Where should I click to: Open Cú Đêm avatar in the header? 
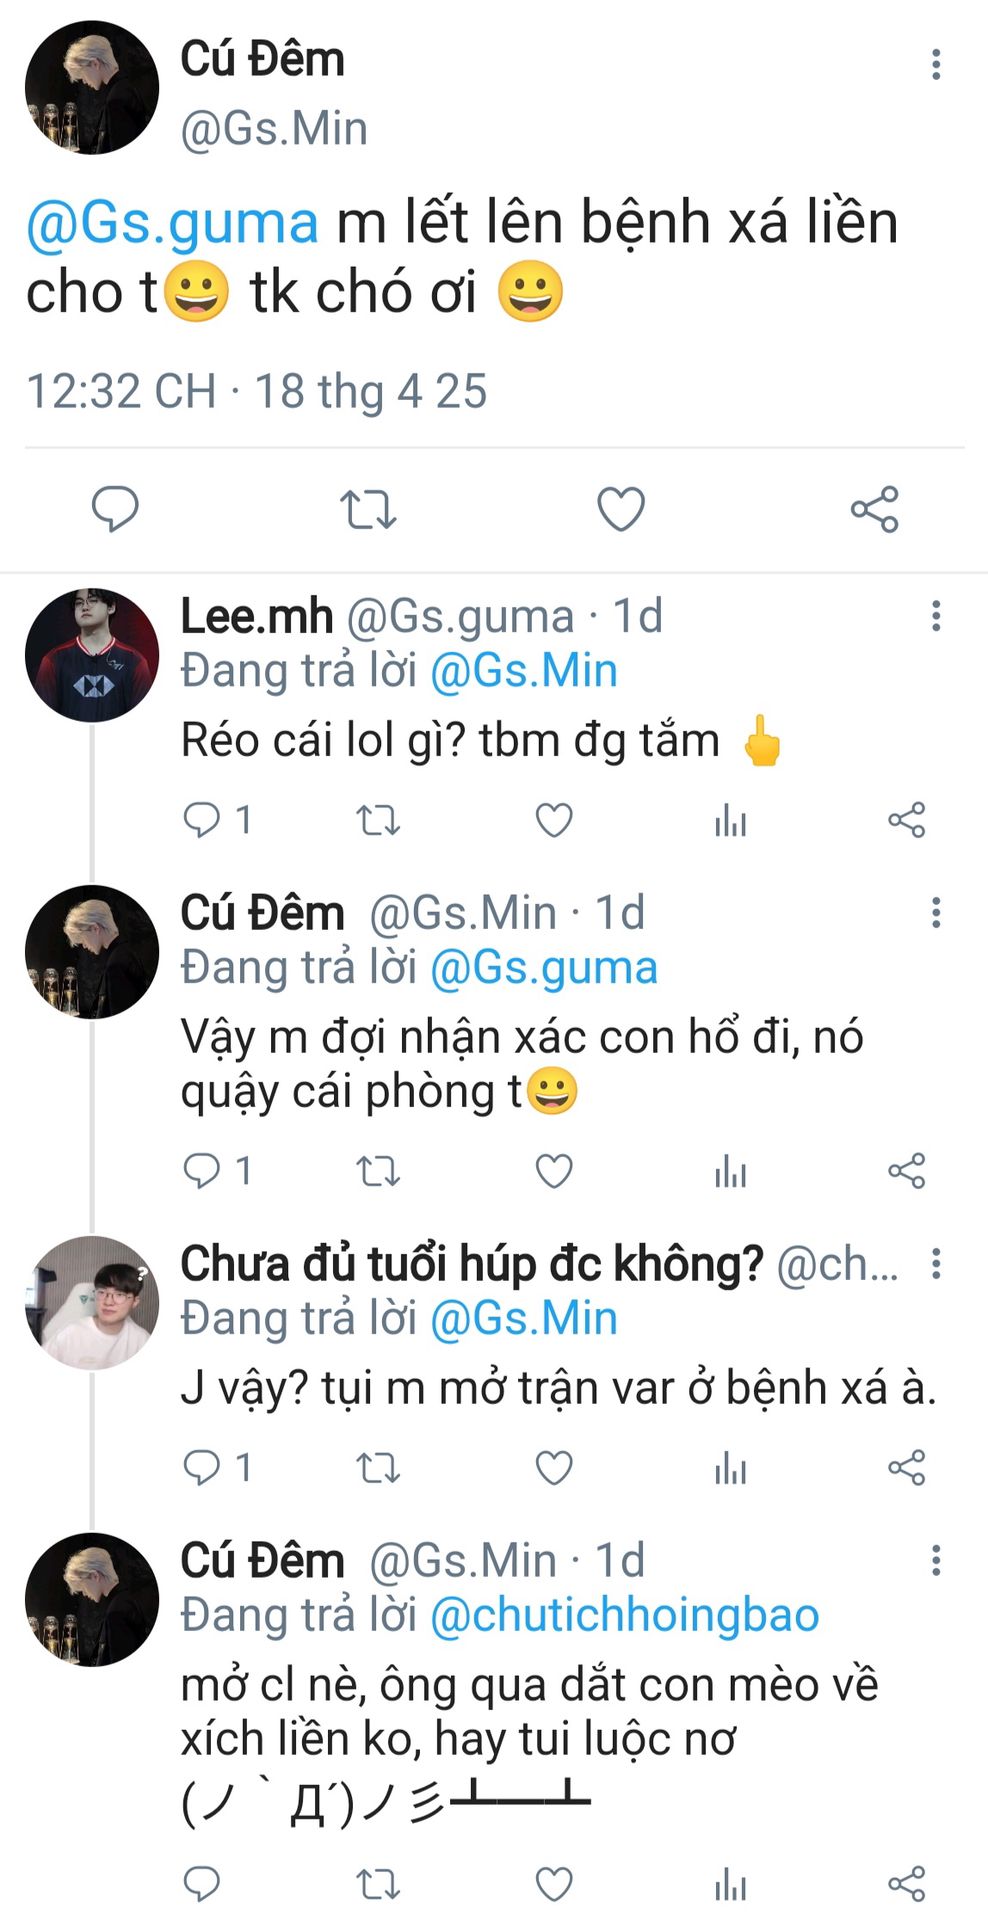point(92,87)
